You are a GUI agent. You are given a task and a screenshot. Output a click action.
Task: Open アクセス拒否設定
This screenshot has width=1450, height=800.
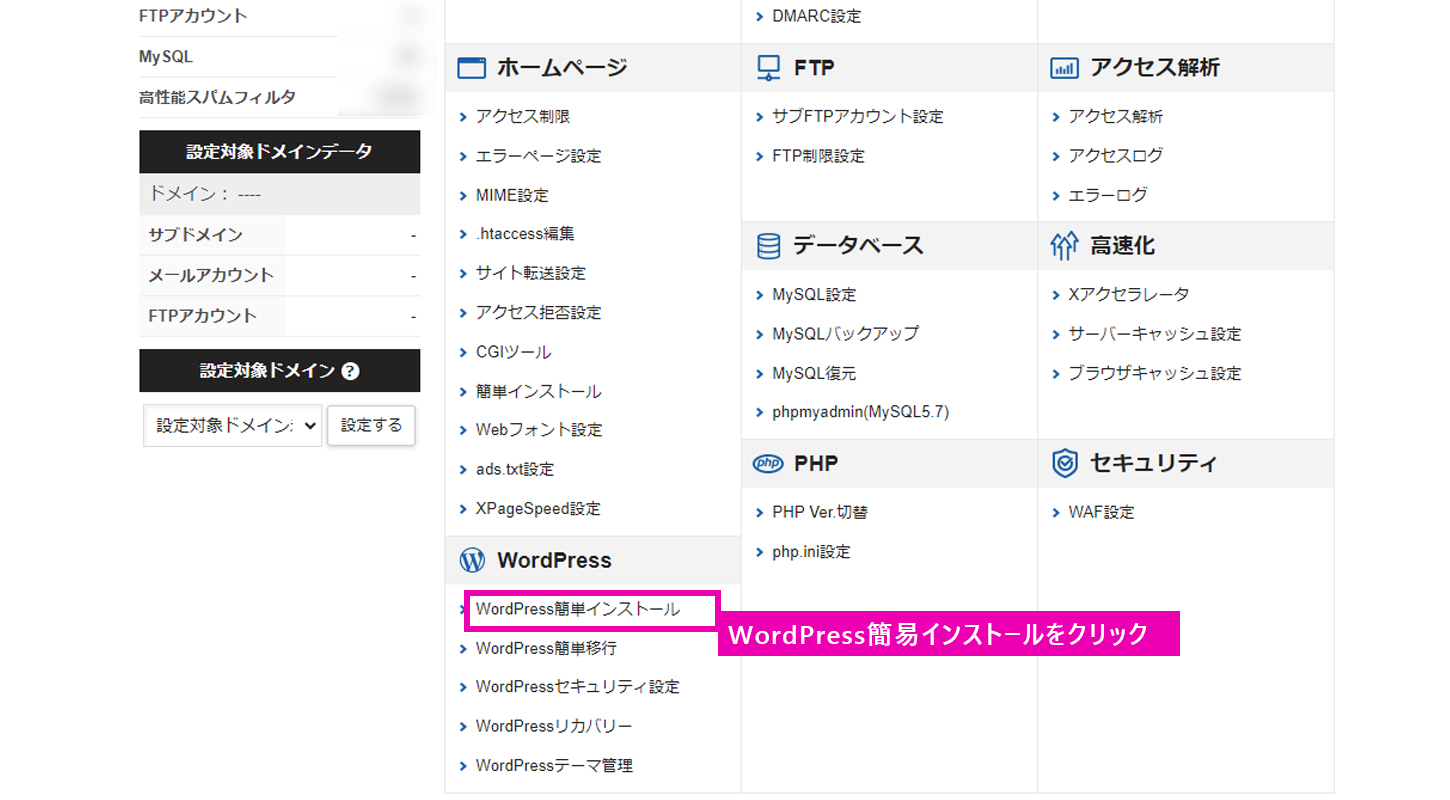coord(539,313)
